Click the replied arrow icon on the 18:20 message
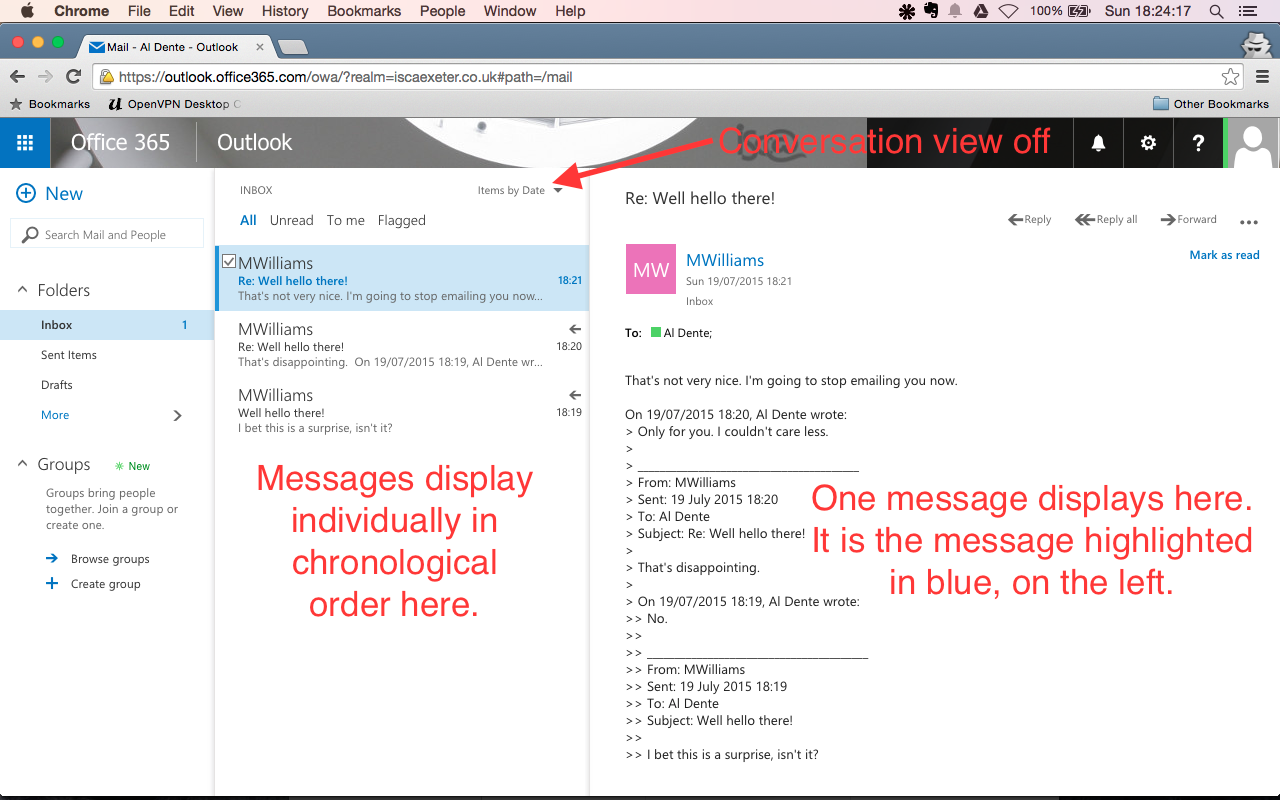Image resolution: width=1280 pixels, height=800 pixels. tap(575, 329)
